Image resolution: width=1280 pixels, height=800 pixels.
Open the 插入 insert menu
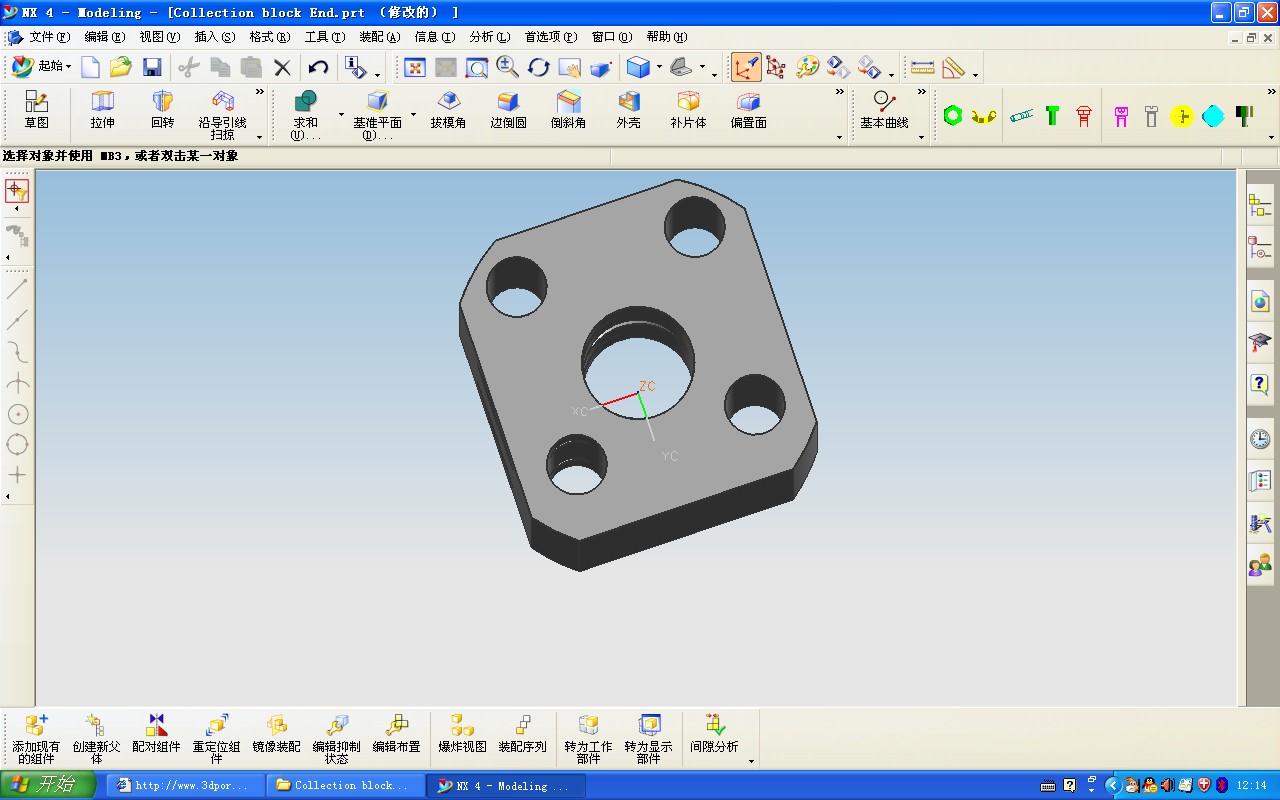[215, 37]
